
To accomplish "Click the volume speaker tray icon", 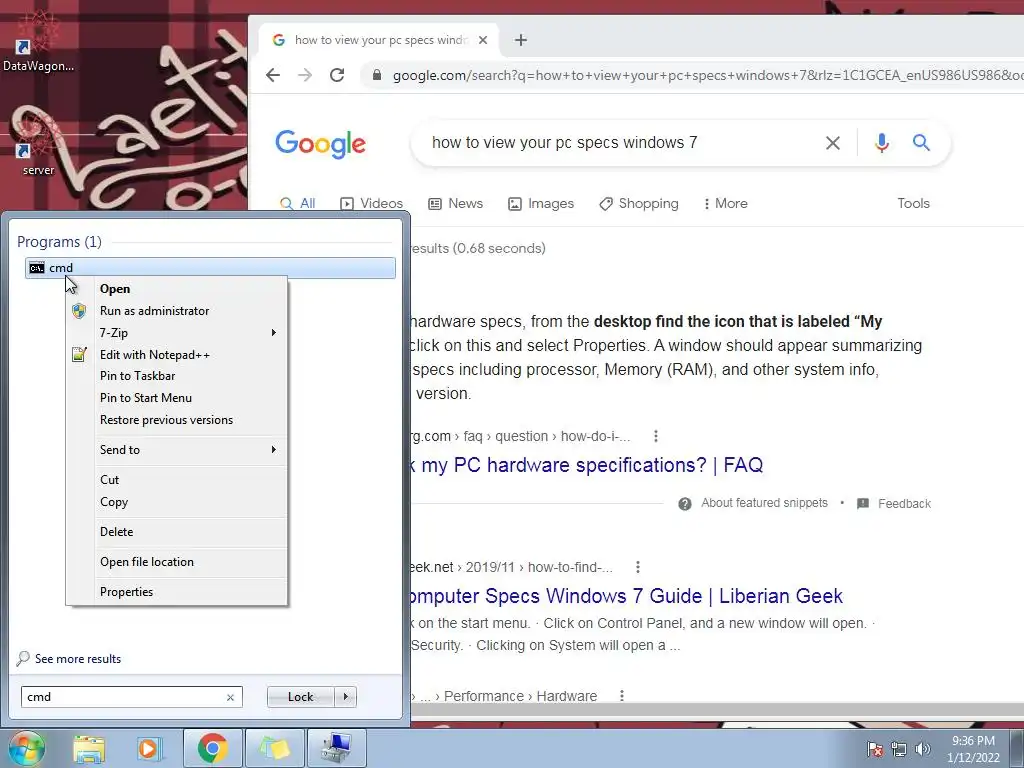I will (x=923, y=749).
